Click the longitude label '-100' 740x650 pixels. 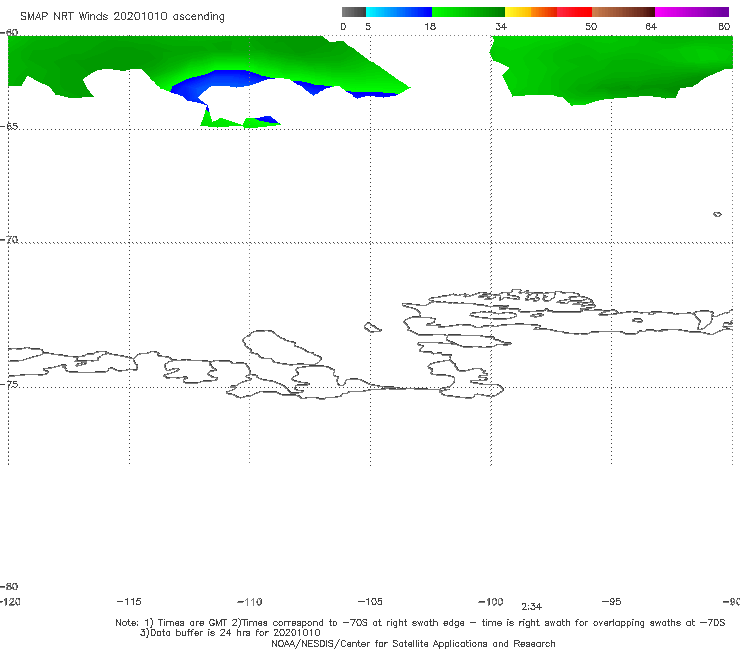(491, 601)
